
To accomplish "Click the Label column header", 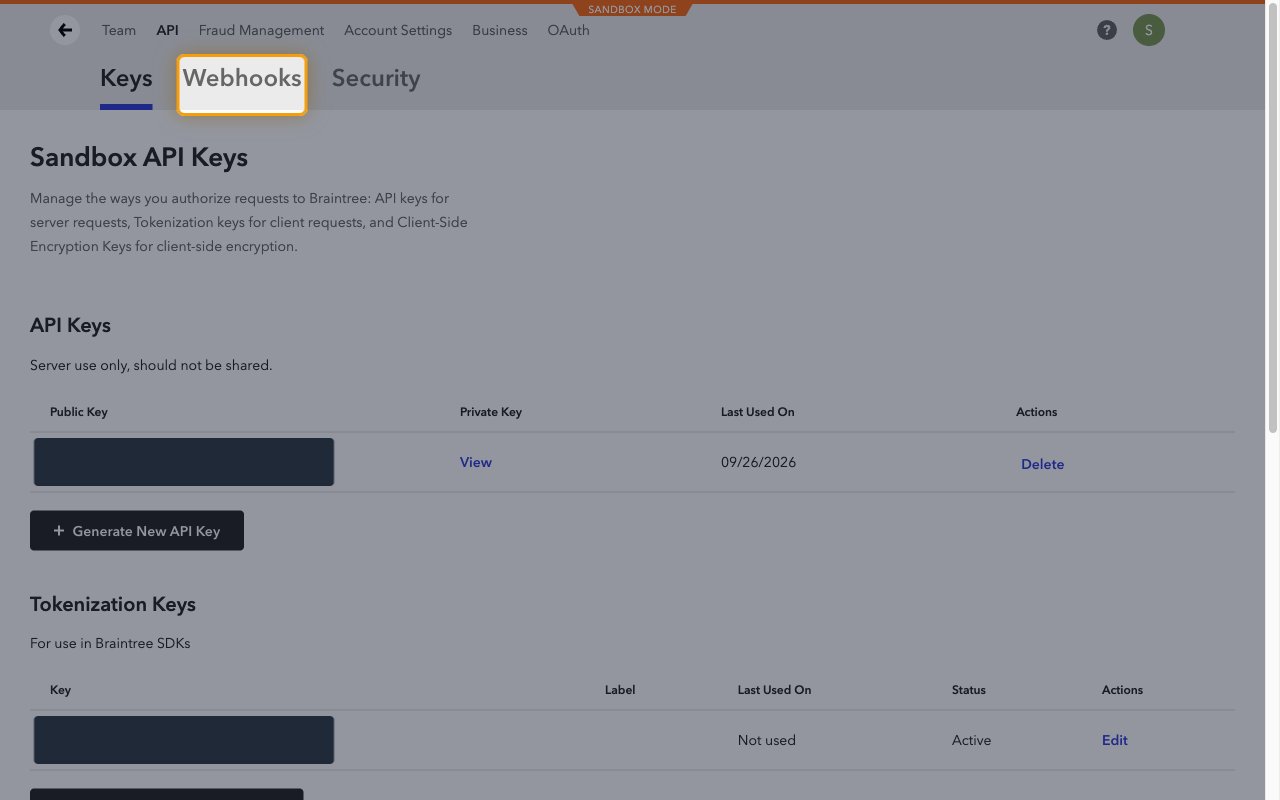I will (620, 690).
